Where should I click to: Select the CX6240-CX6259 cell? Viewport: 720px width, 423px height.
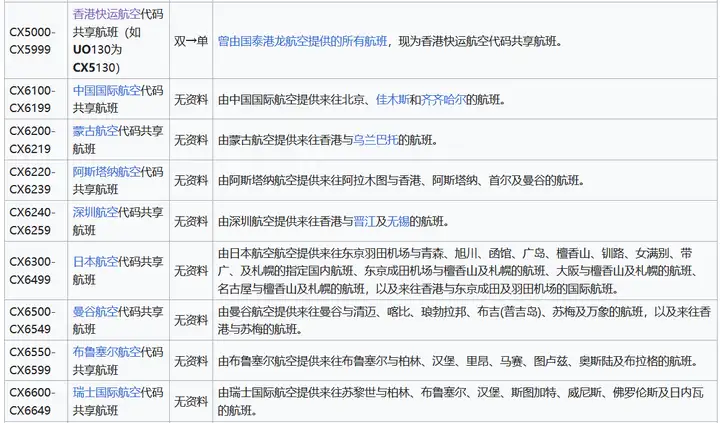point(36,221)
